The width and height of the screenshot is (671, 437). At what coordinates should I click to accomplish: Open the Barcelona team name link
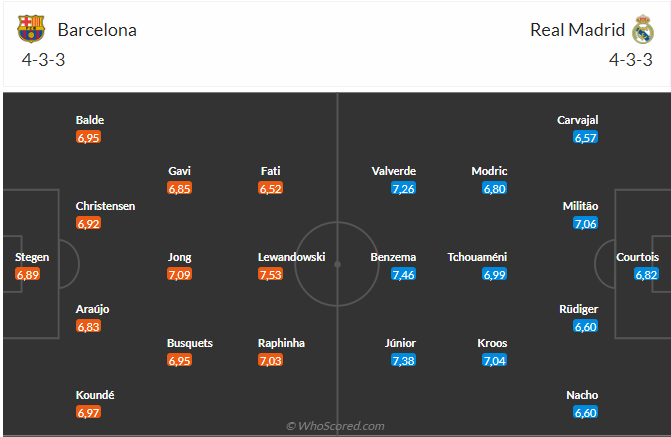tap(97, 29)
